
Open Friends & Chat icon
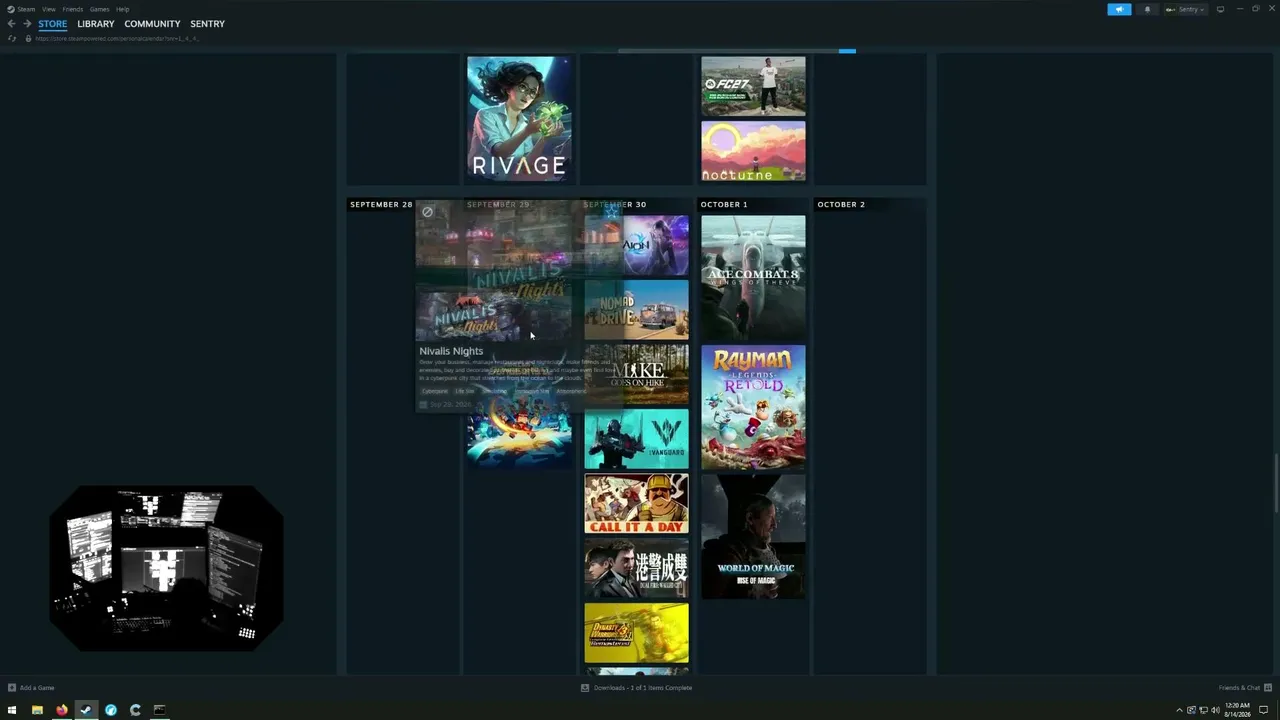point(1268,688)
